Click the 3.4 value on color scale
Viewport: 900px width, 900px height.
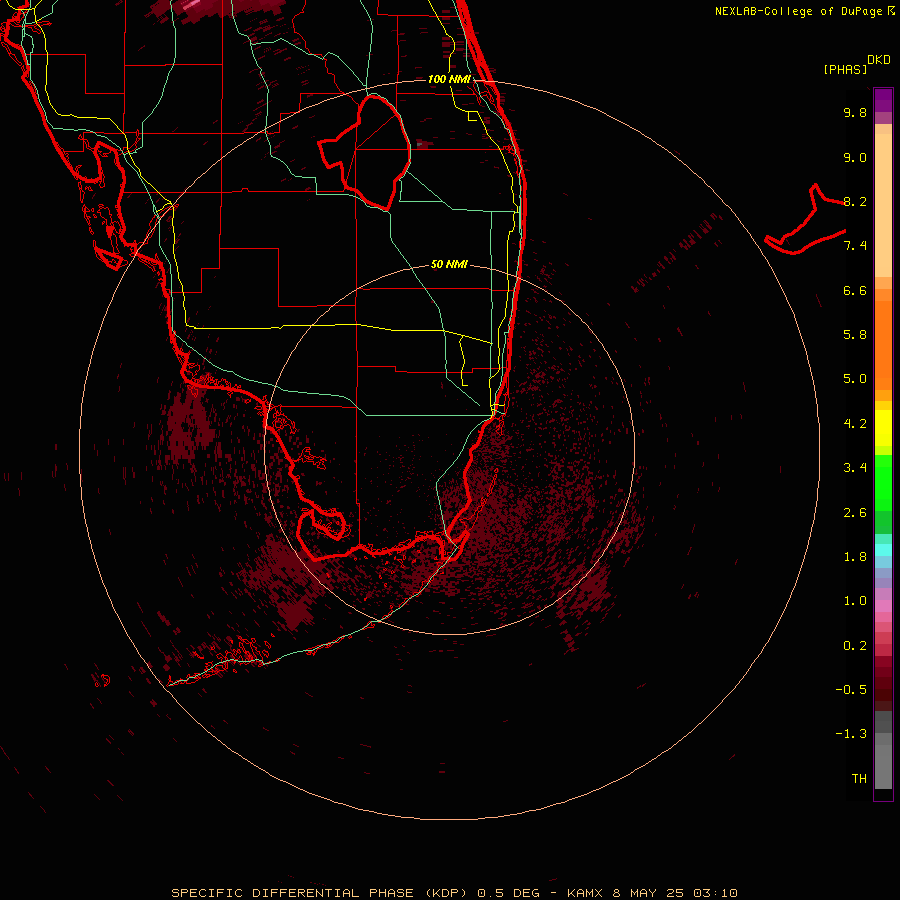(855, 468)
